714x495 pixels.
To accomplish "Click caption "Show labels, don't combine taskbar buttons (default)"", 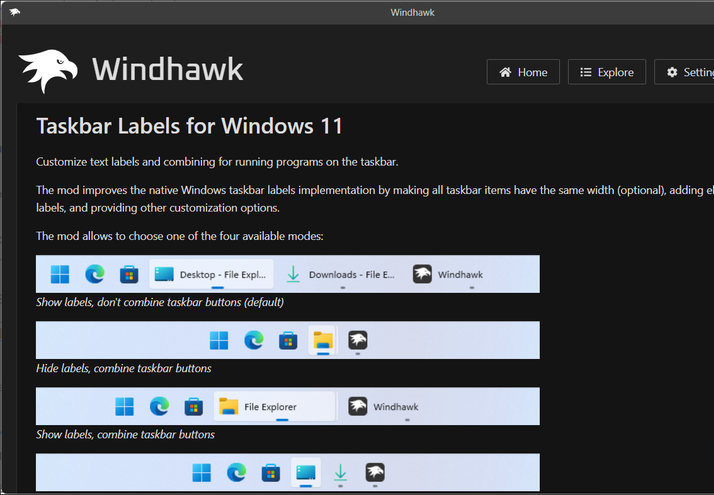I will (160, 302).
